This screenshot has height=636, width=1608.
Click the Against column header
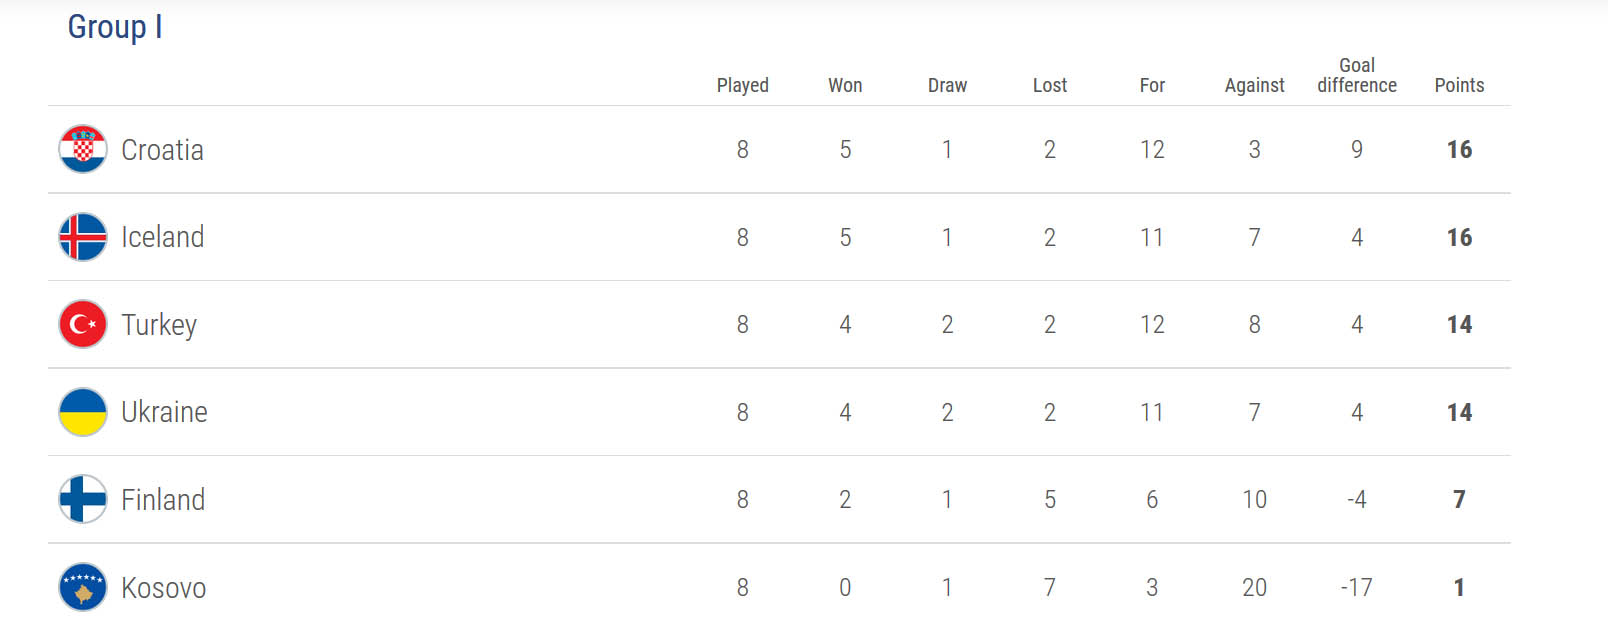coord(1255,85)
